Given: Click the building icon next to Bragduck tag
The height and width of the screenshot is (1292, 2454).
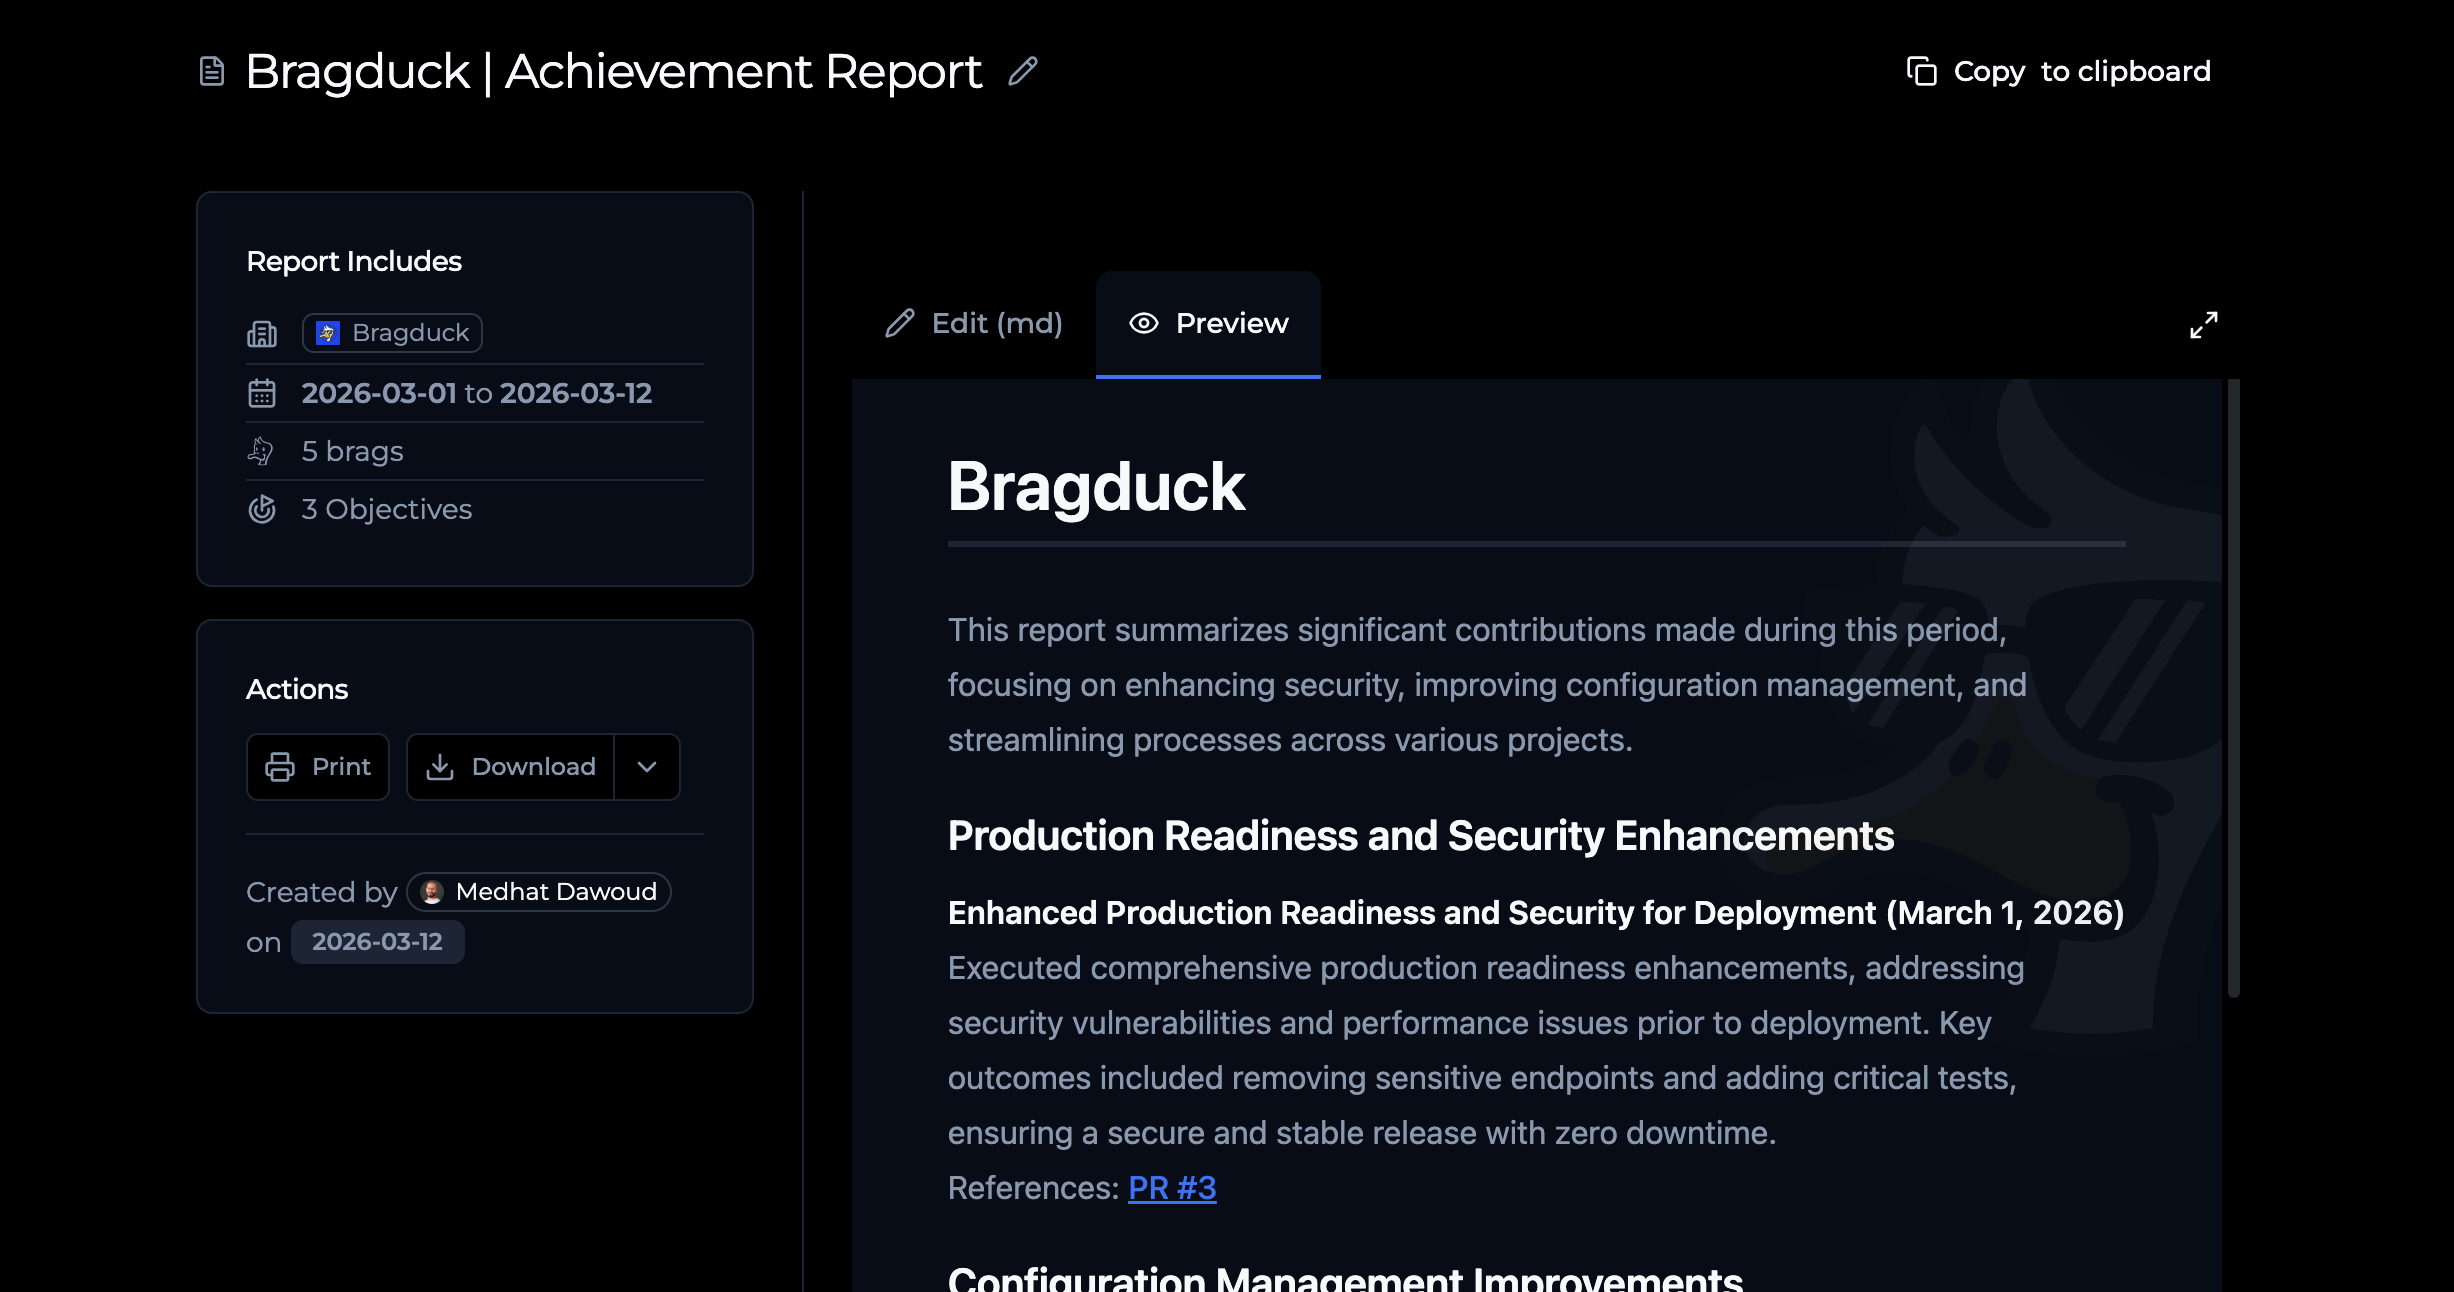Looking at the screenshot, I should coord(262,333).
